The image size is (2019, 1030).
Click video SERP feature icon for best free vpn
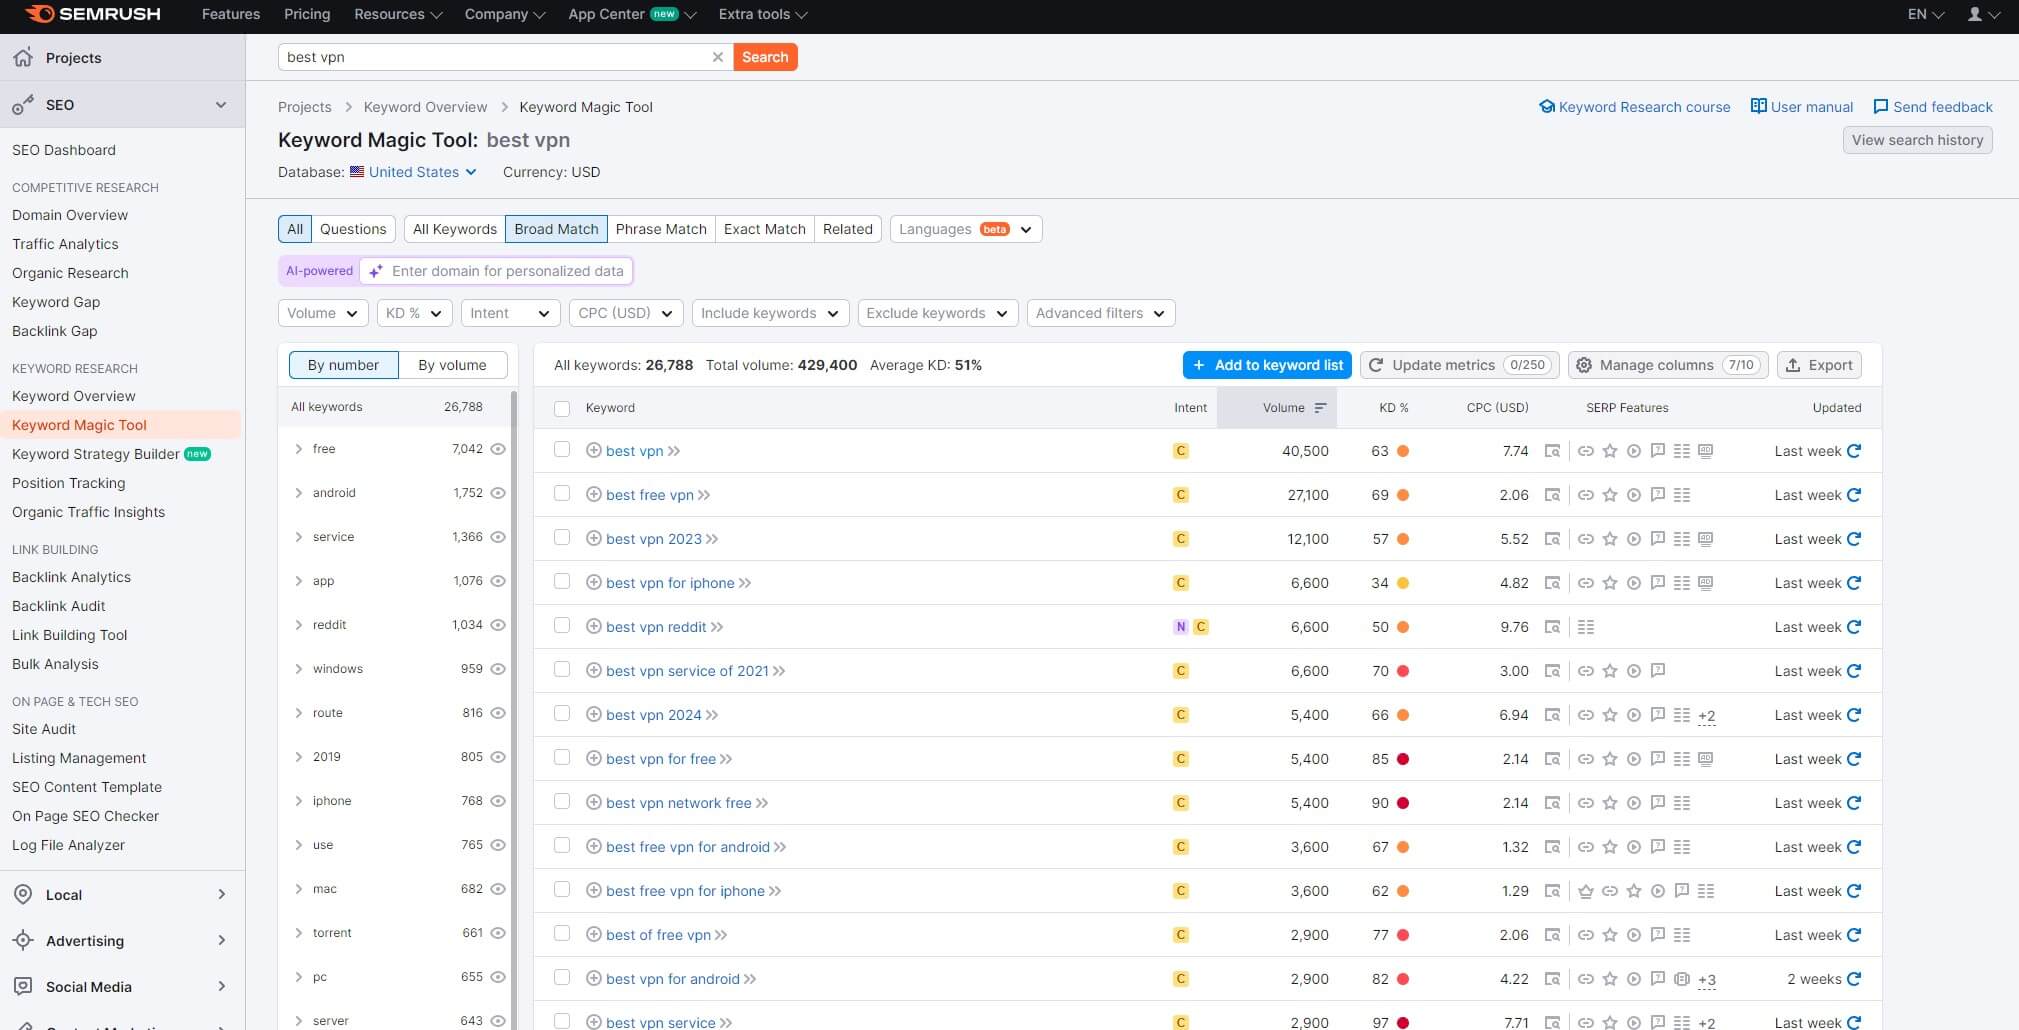click(1634, 495)
